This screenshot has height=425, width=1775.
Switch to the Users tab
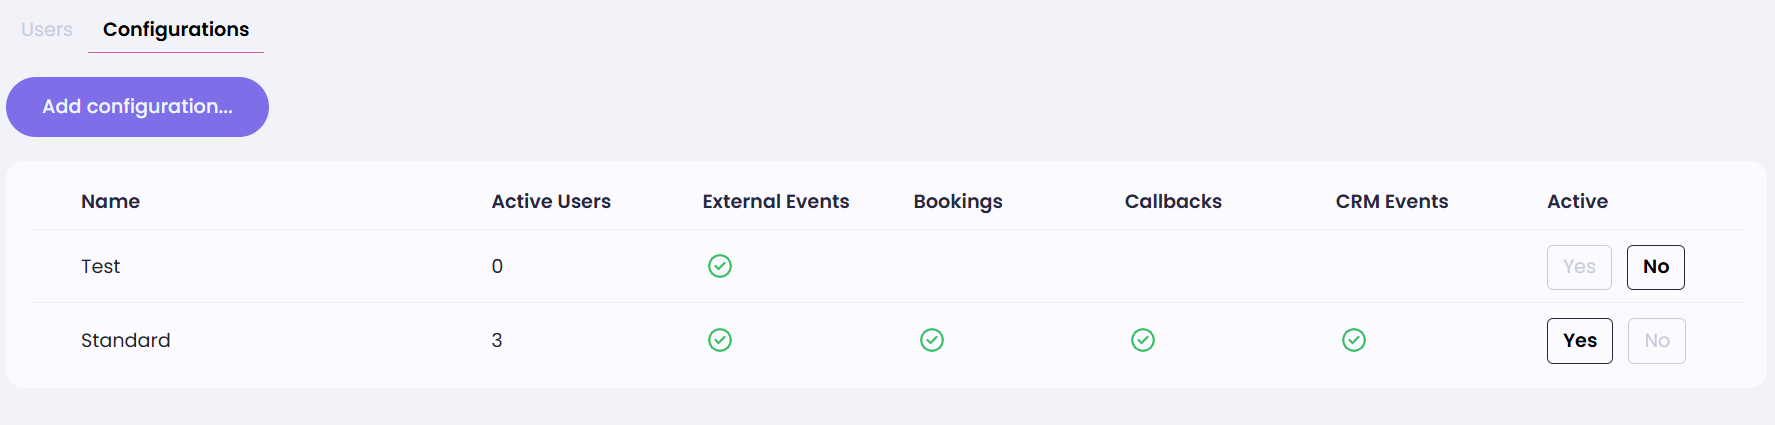coord(47,30)
